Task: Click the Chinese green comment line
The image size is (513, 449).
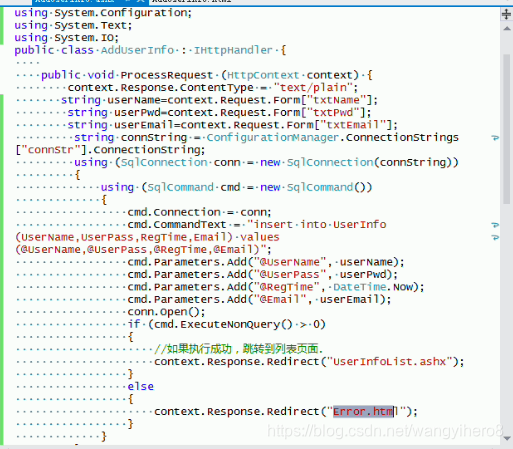Action: tap(238, 349)
